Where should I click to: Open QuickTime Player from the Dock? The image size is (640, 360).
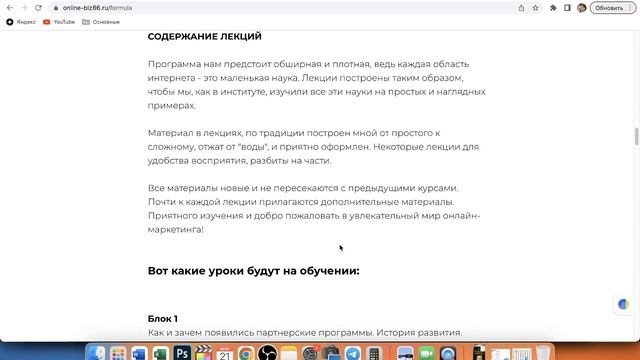click(448, 353)
